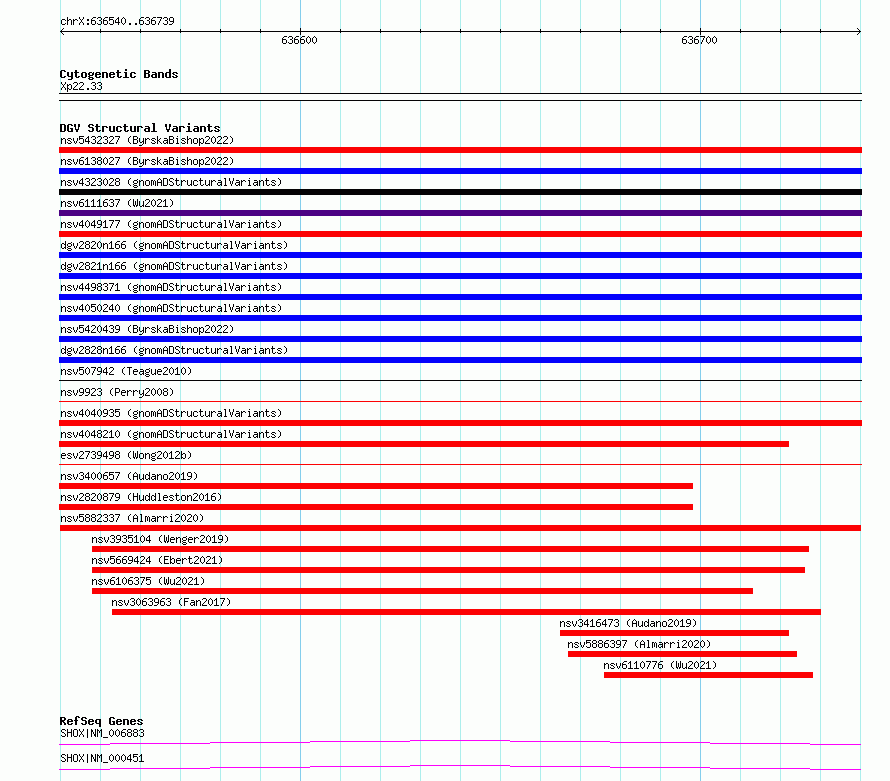890x781 pixels.
Task: Click the purple bar under nsv6111637
Action: [460, 213]
